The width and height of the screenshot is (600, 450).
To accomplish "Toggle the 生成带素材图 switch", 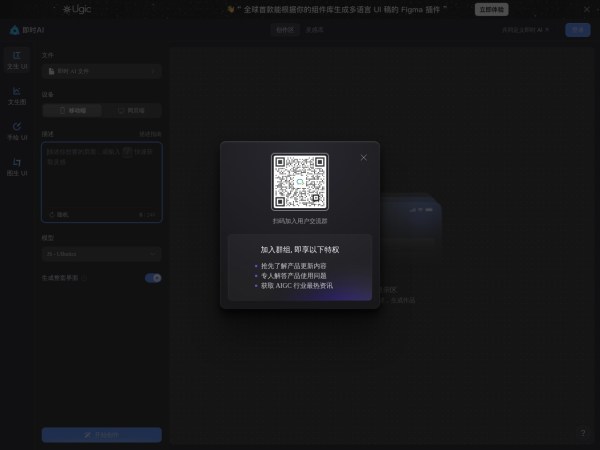I will click(x=153, y=277).
